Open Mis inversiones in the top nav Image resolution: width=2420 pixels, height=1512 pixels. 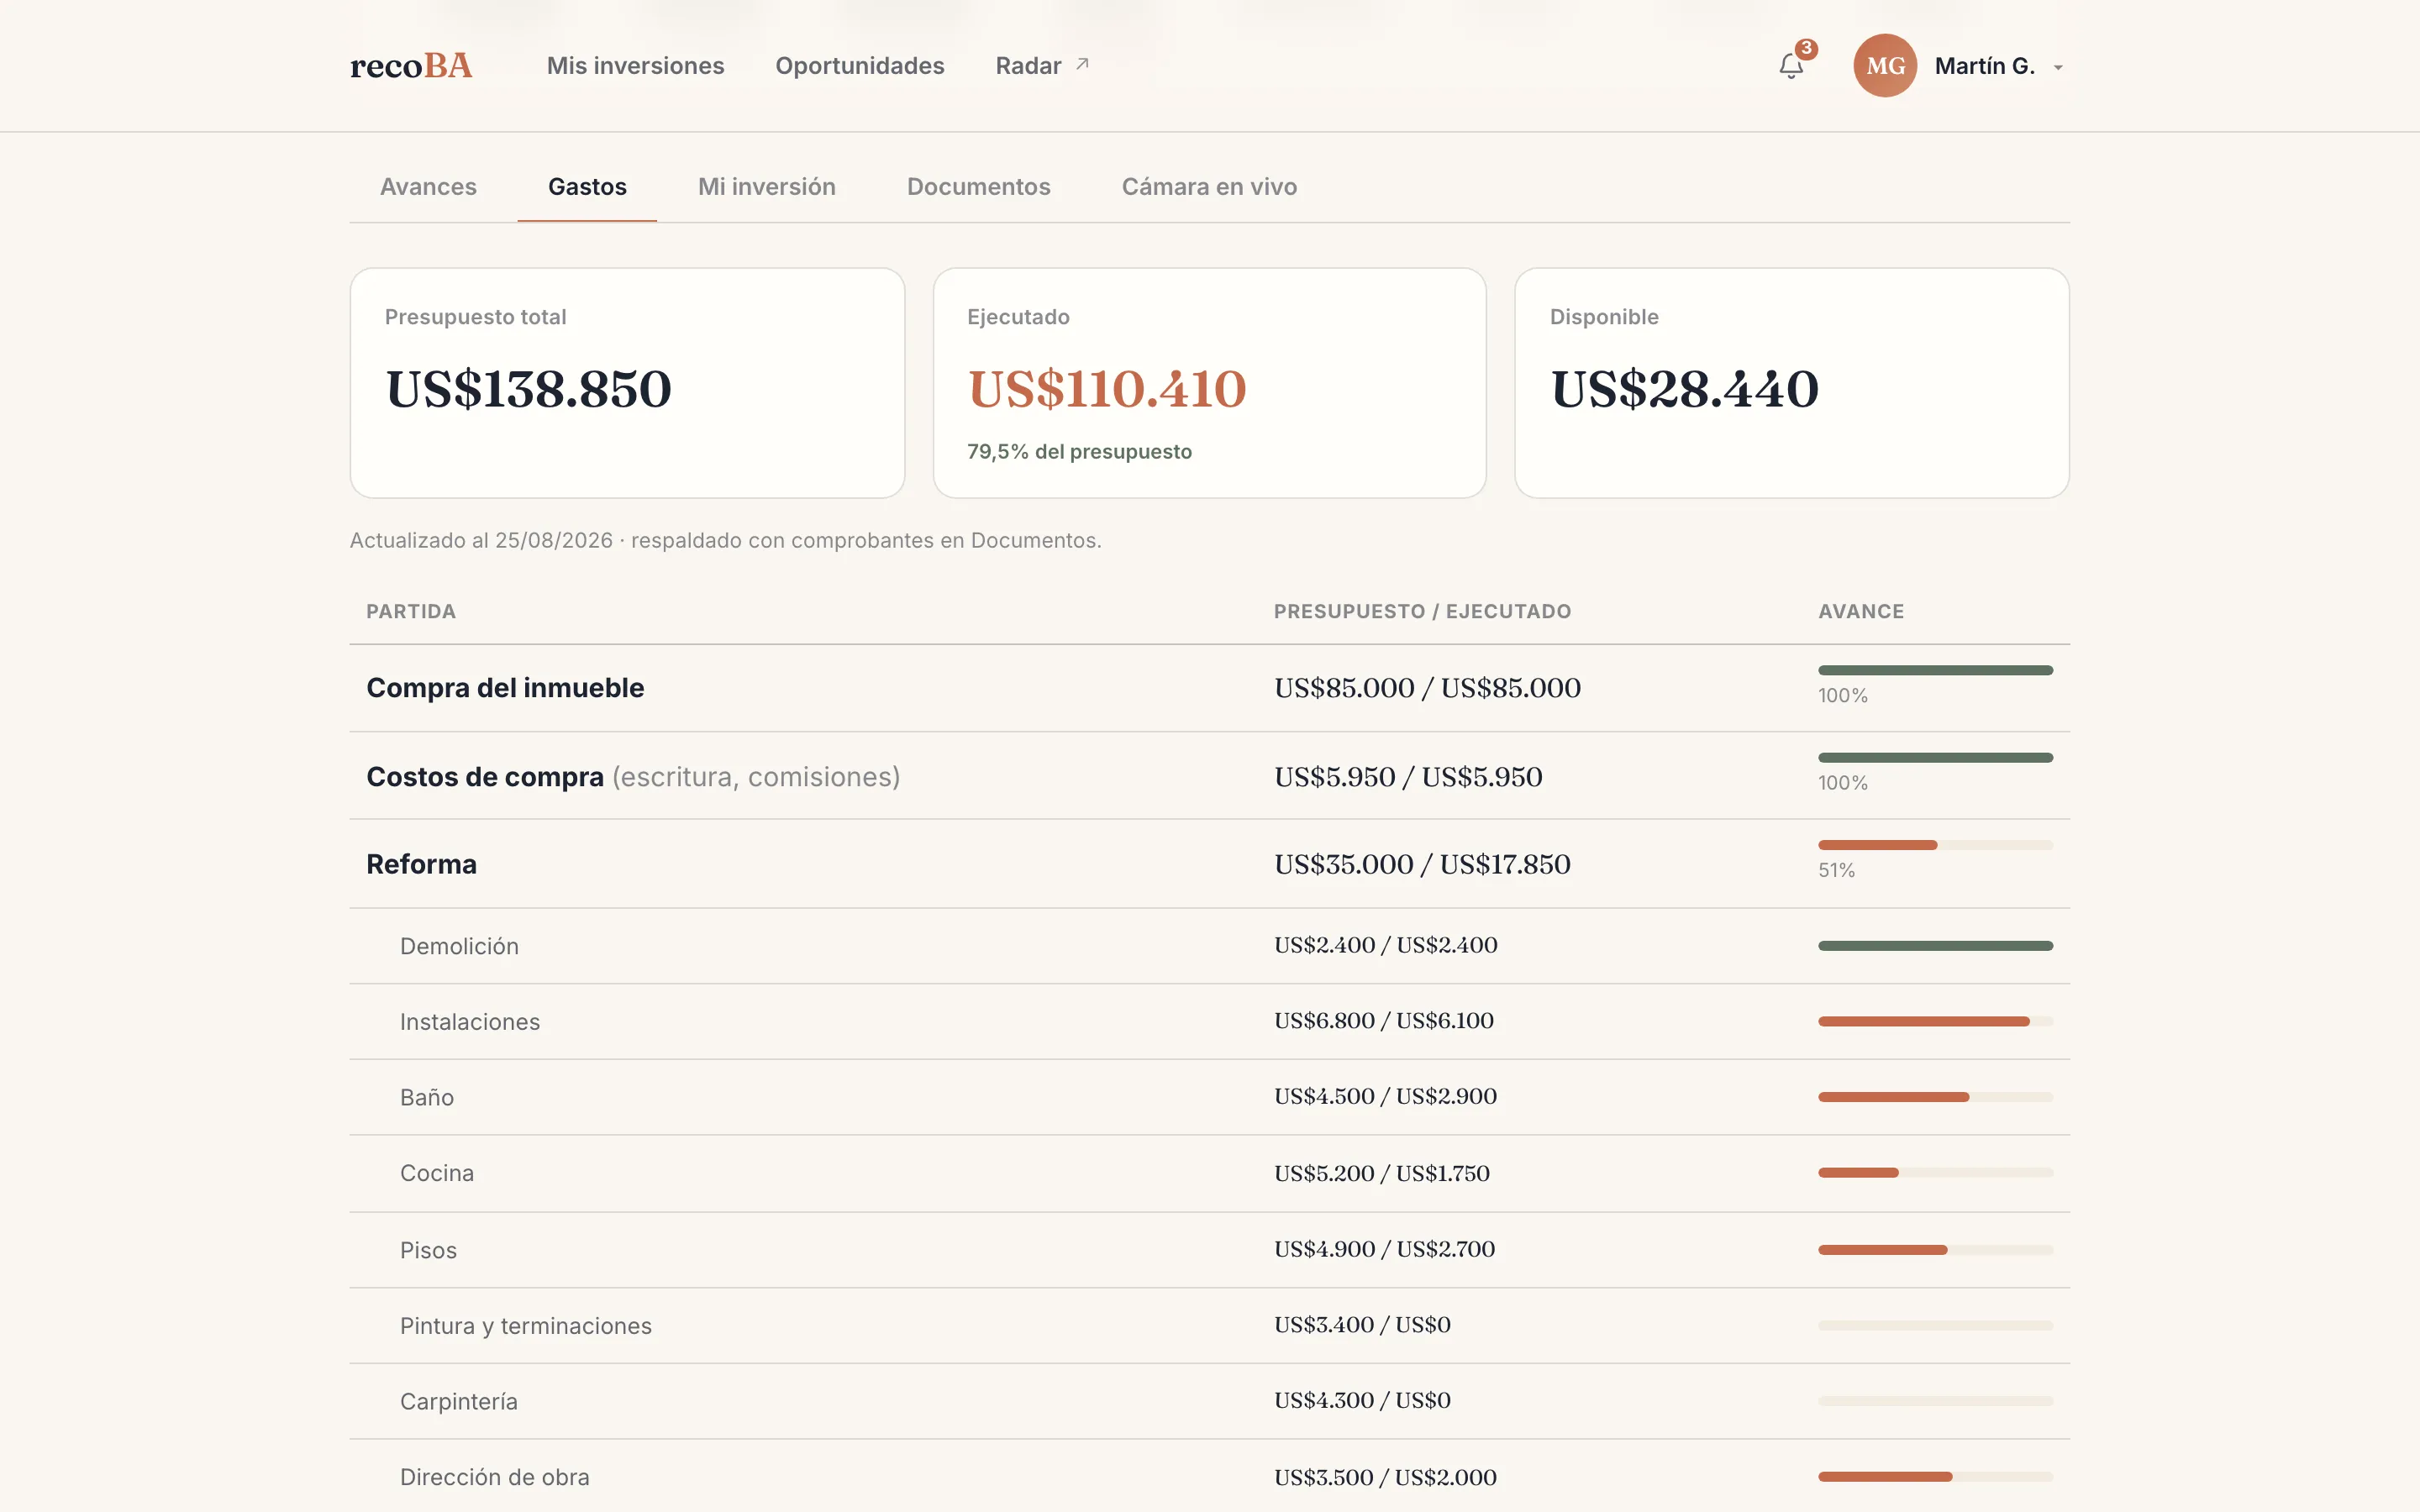point(635,66)
